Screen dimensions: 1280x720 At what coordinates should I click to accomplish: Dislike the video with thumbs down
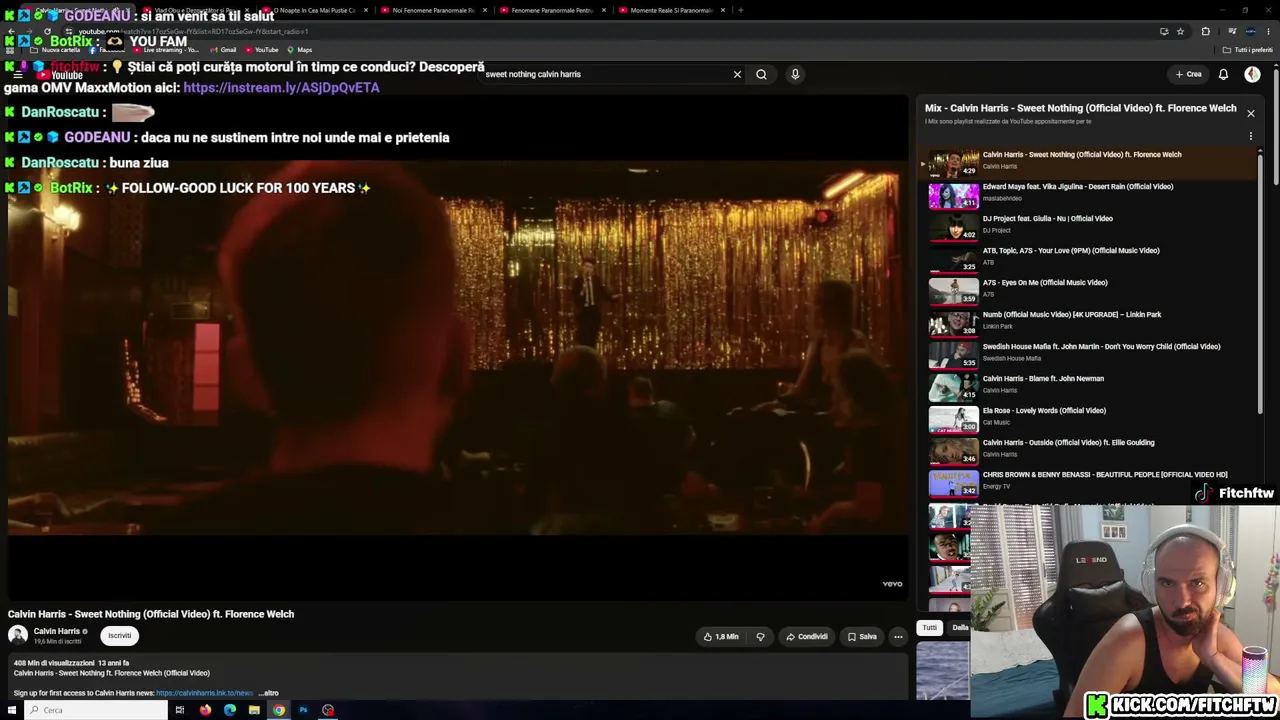tap(760, 637)
